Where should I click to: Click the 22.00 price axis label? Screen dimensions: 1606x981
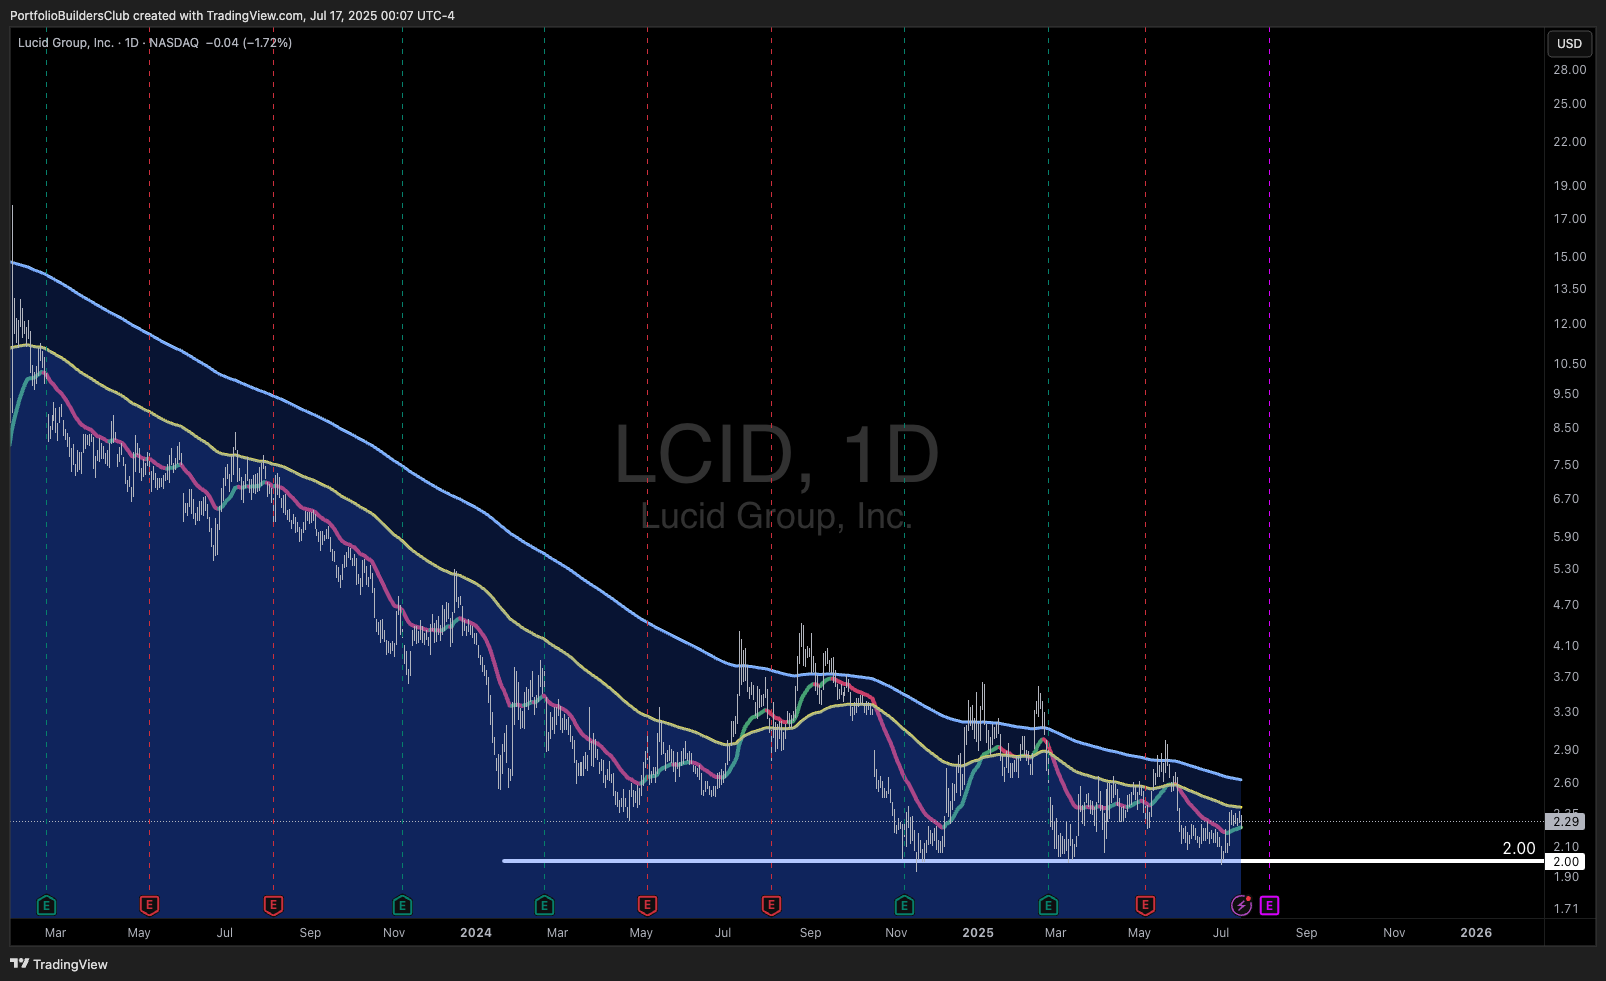[1570, 142]
